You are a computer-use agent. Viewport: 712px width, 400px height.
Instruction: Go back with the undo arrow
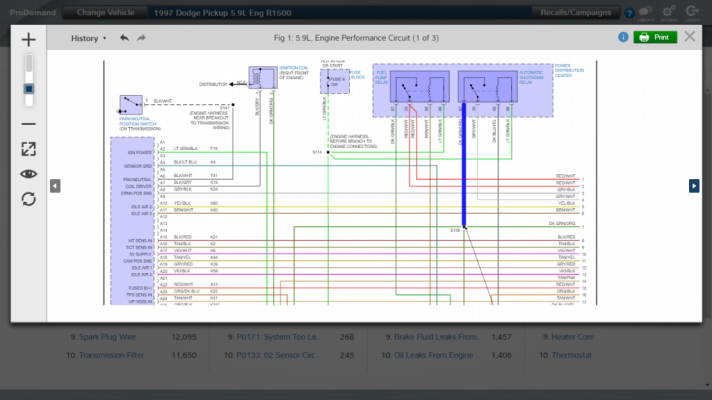coord(124,38)
